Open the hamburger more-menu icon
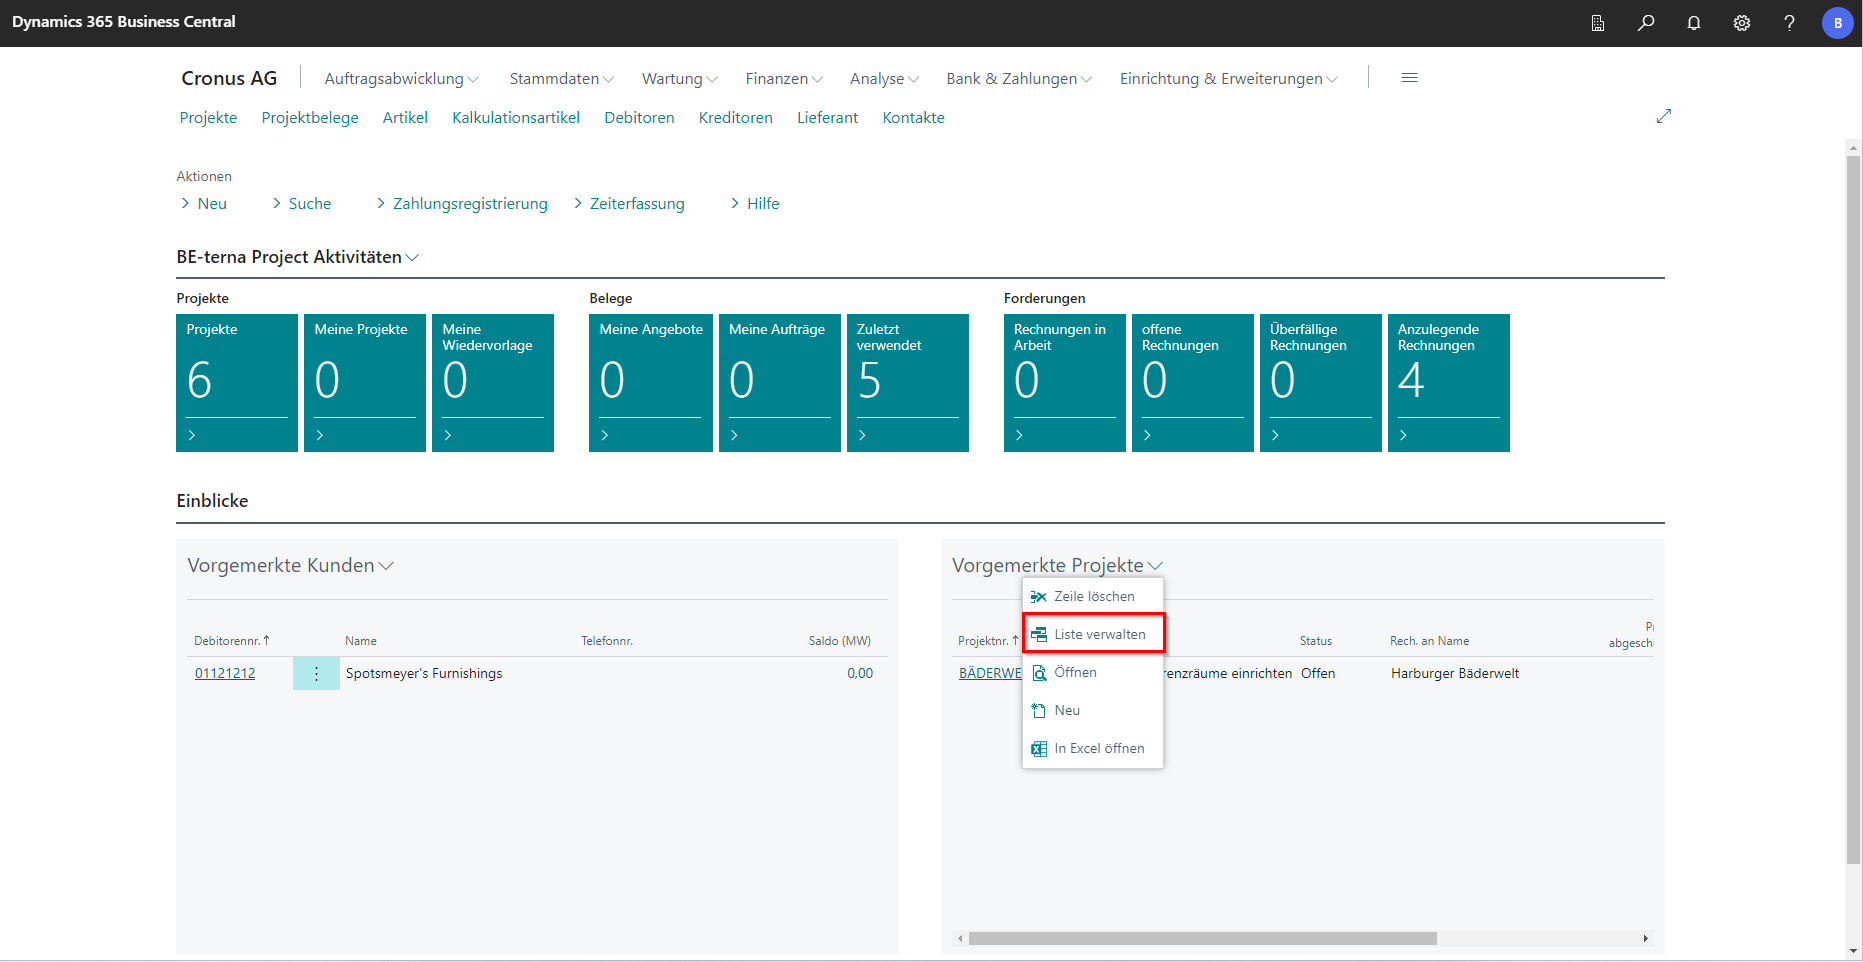The height and width of the screenshot is (962, 1863). click(x=1409, y=78)
